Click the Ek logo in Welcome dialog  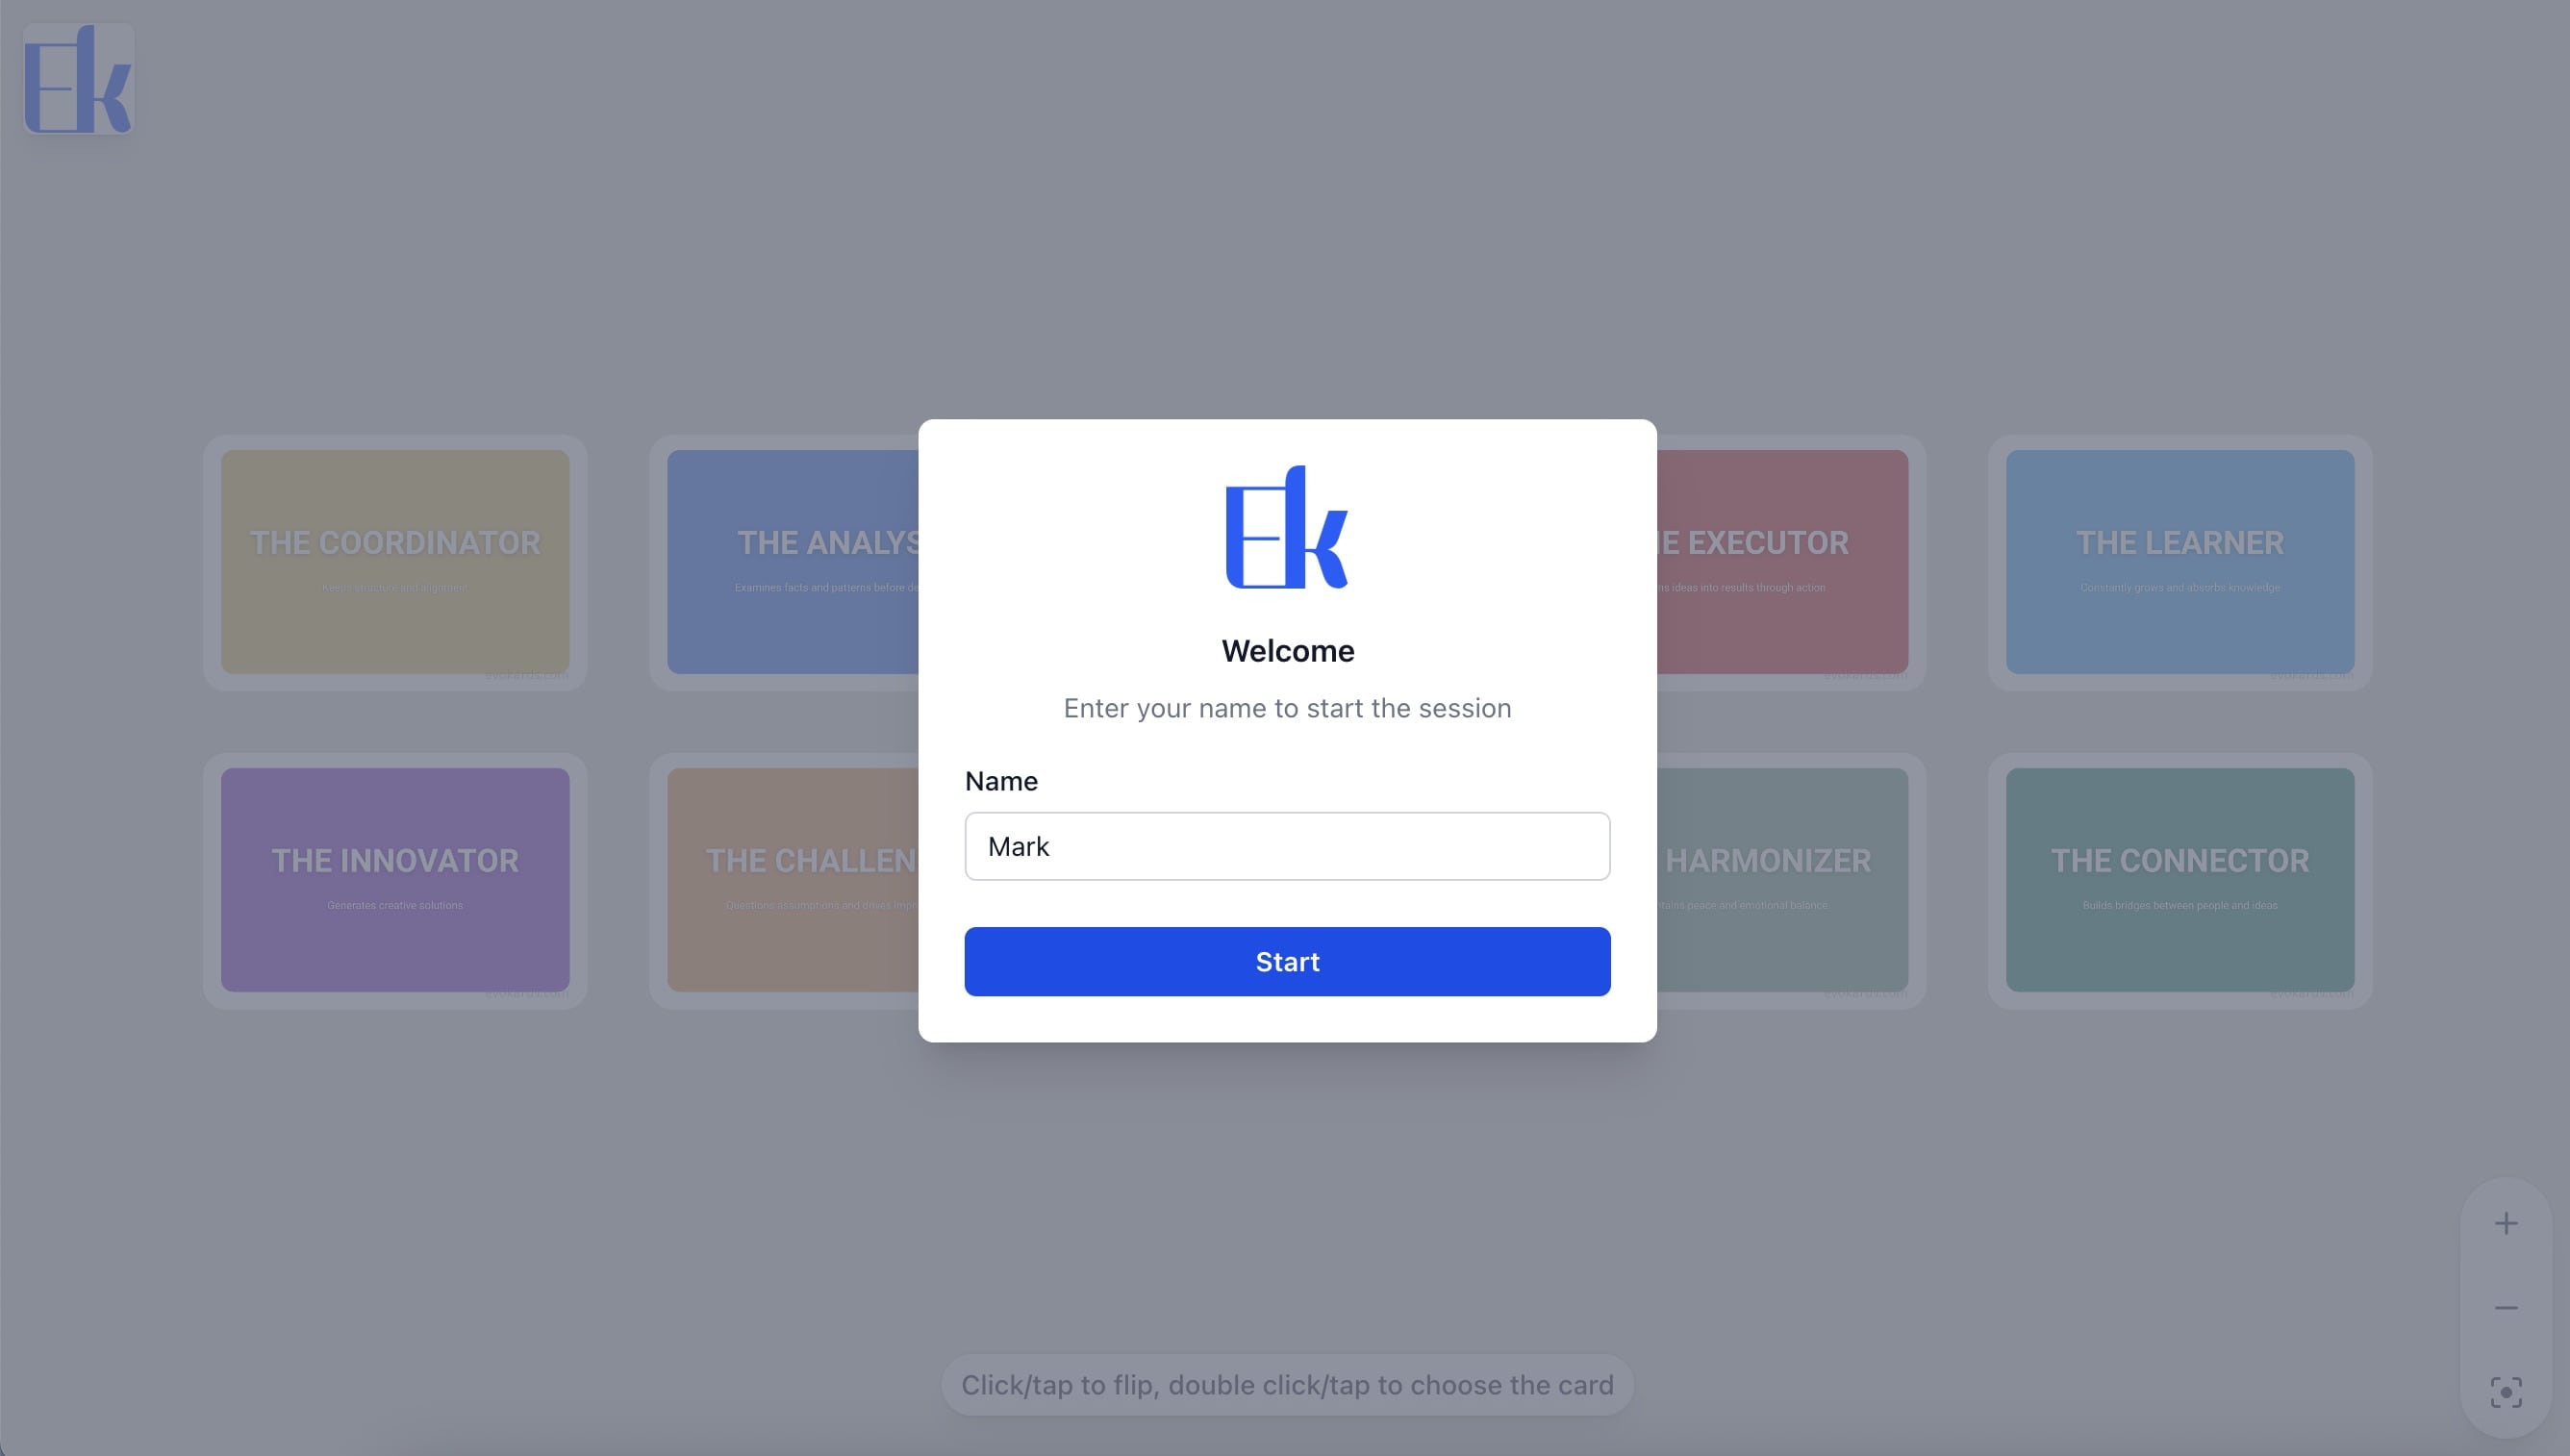[1286, 527]
